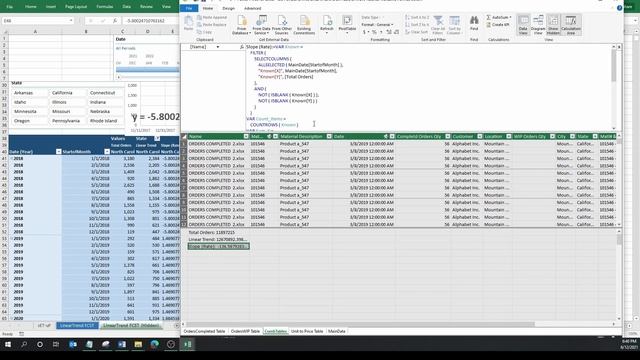Click the date timeline slicer bar
640x360 pixels.
(147, 69)
